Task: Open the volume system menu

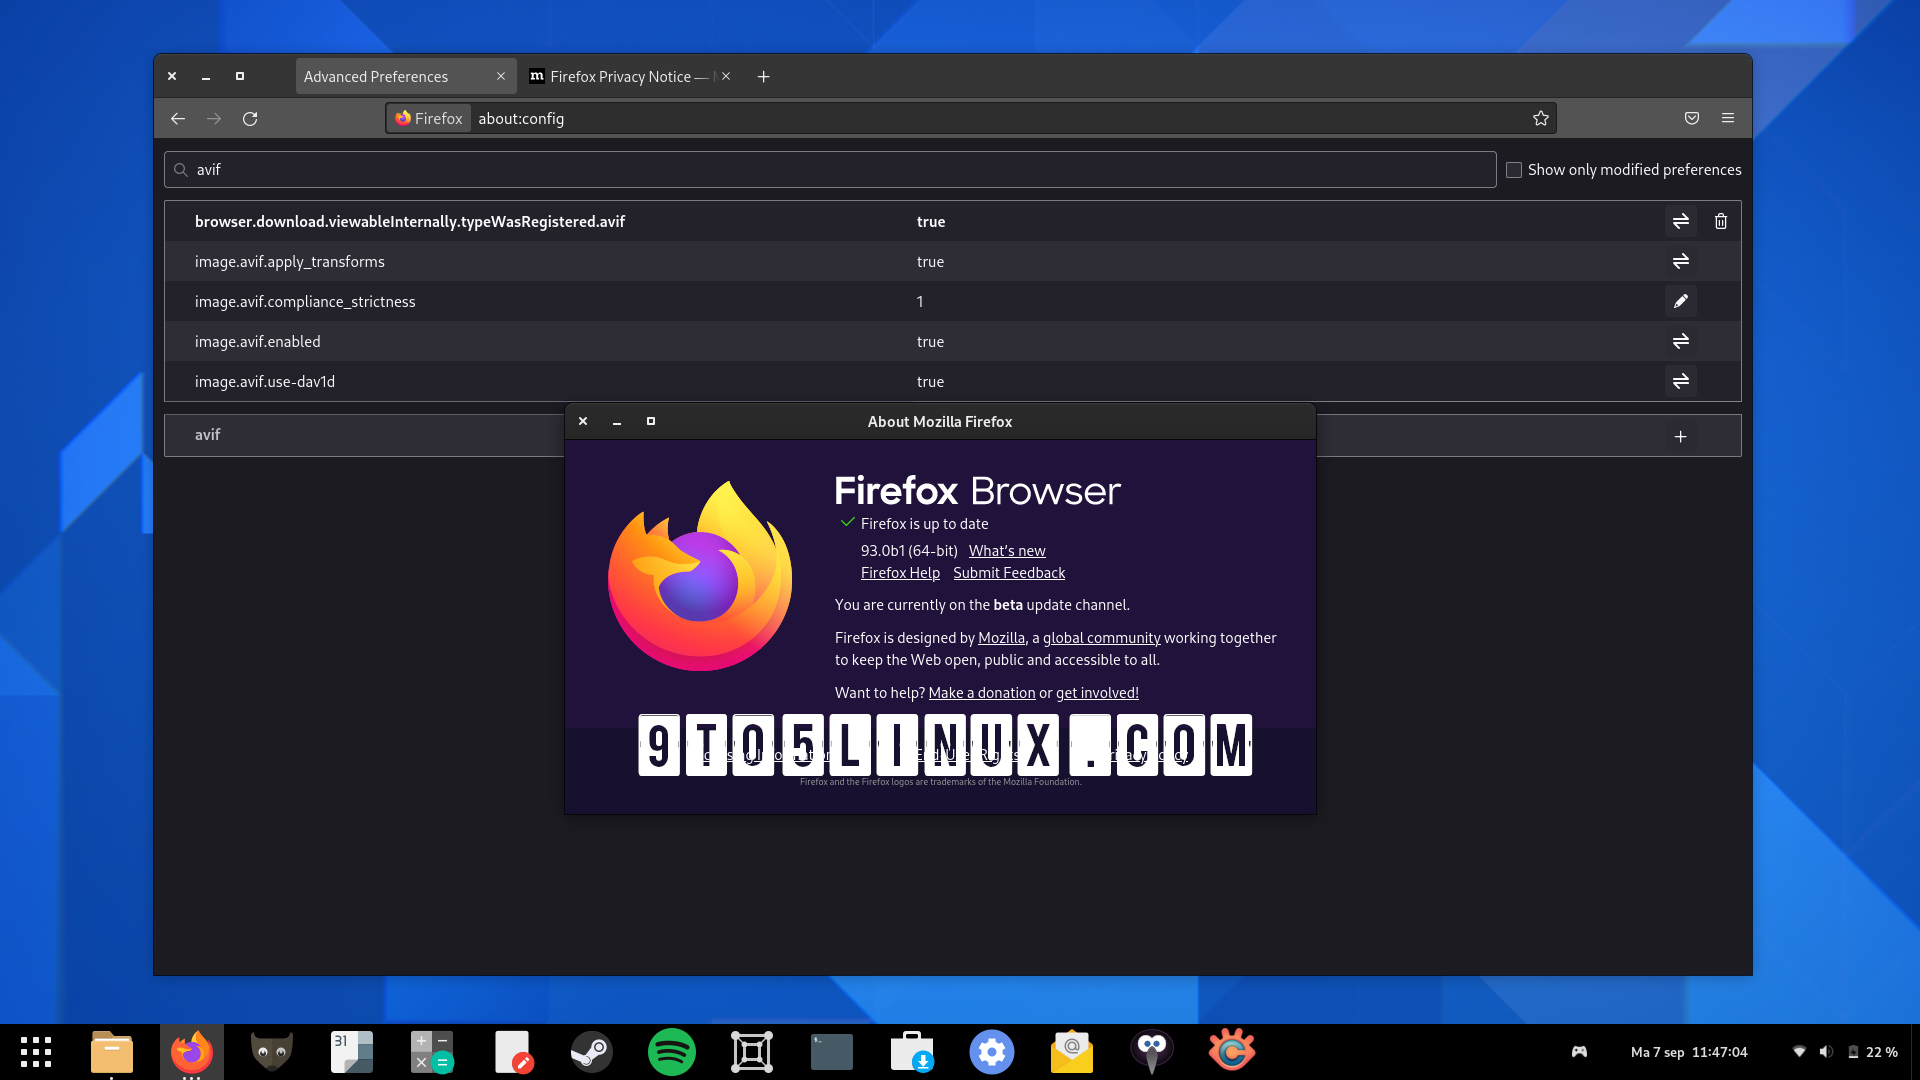Action: pos(1827,1051)
